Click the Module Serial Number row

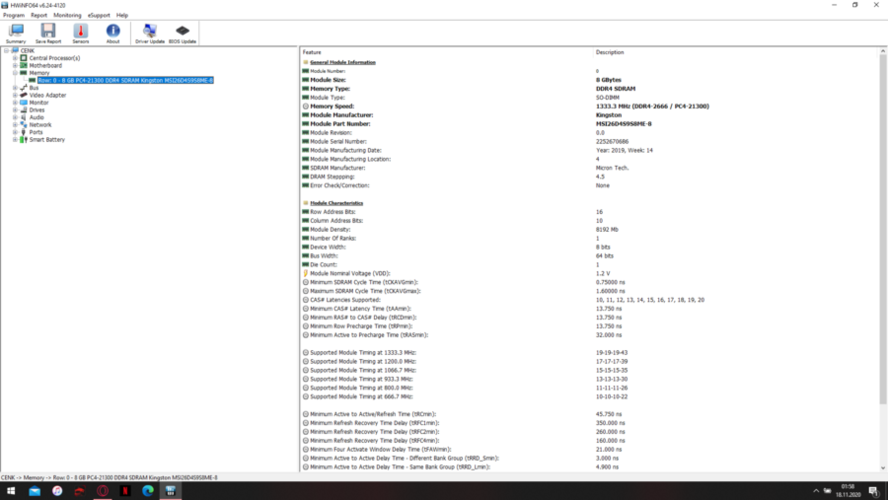point(589,142)
